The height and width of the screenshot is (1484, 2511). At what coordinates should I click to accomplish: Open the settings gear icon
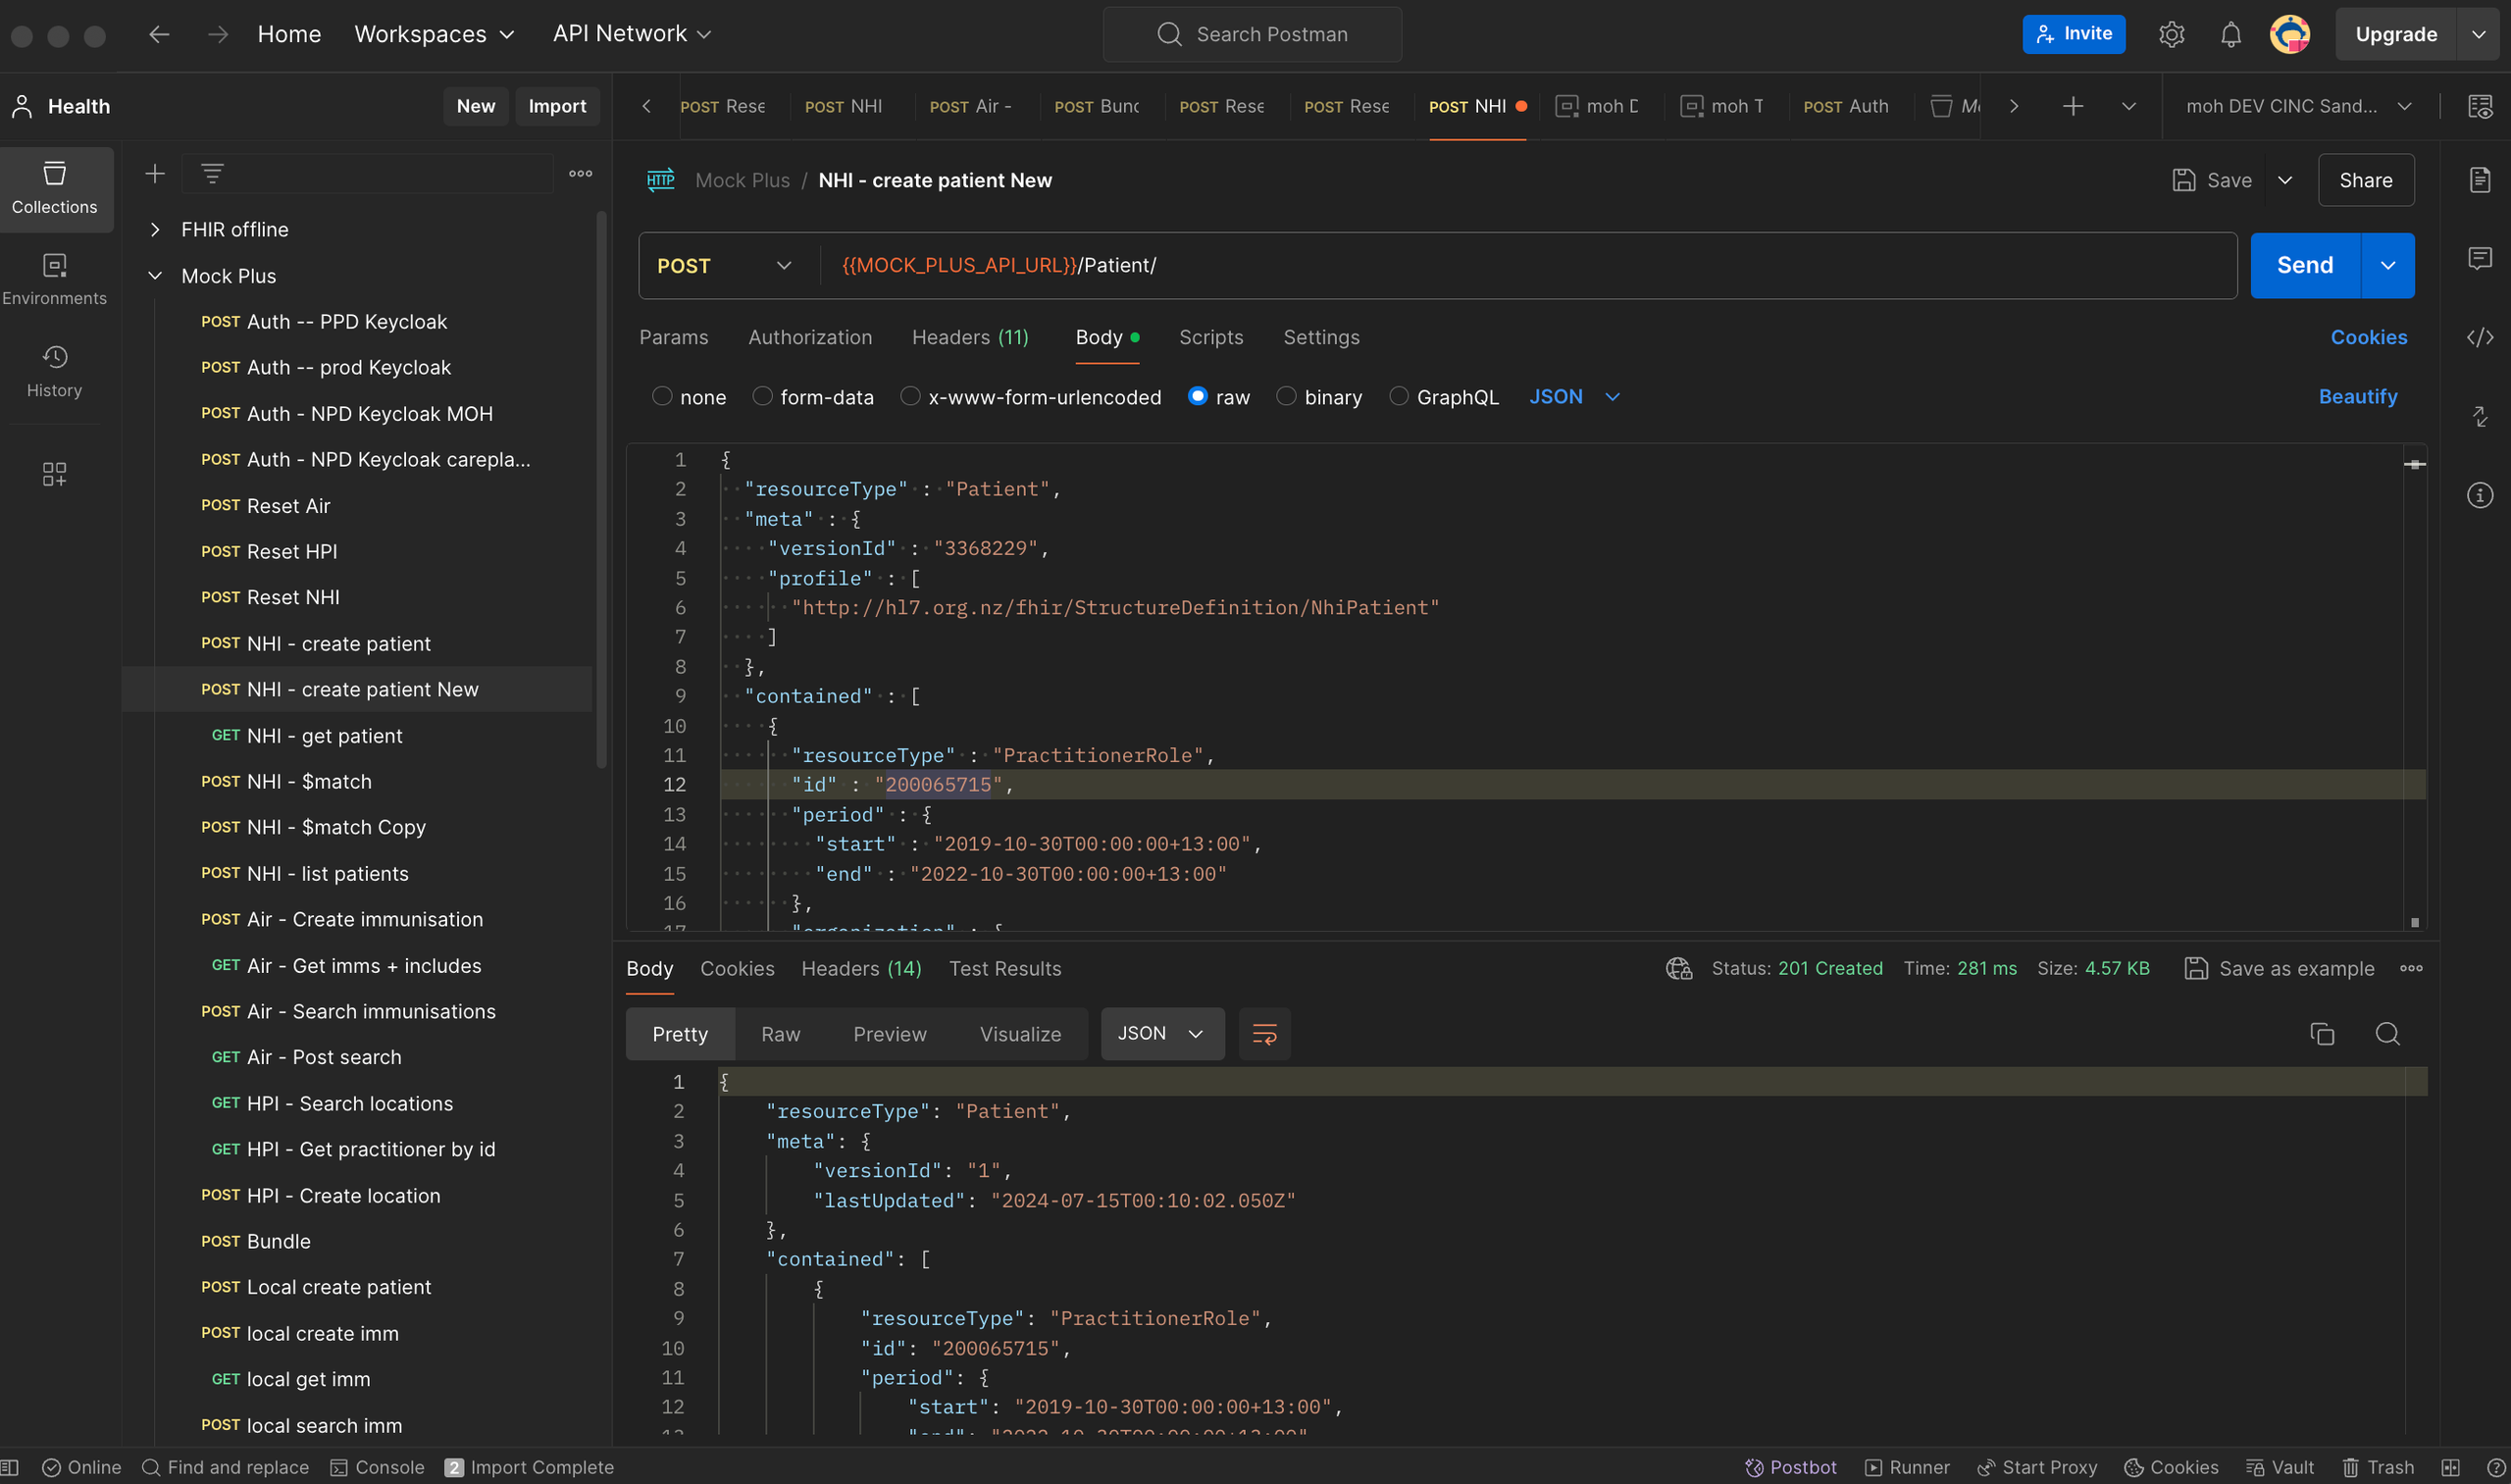tap(2171, 34)
